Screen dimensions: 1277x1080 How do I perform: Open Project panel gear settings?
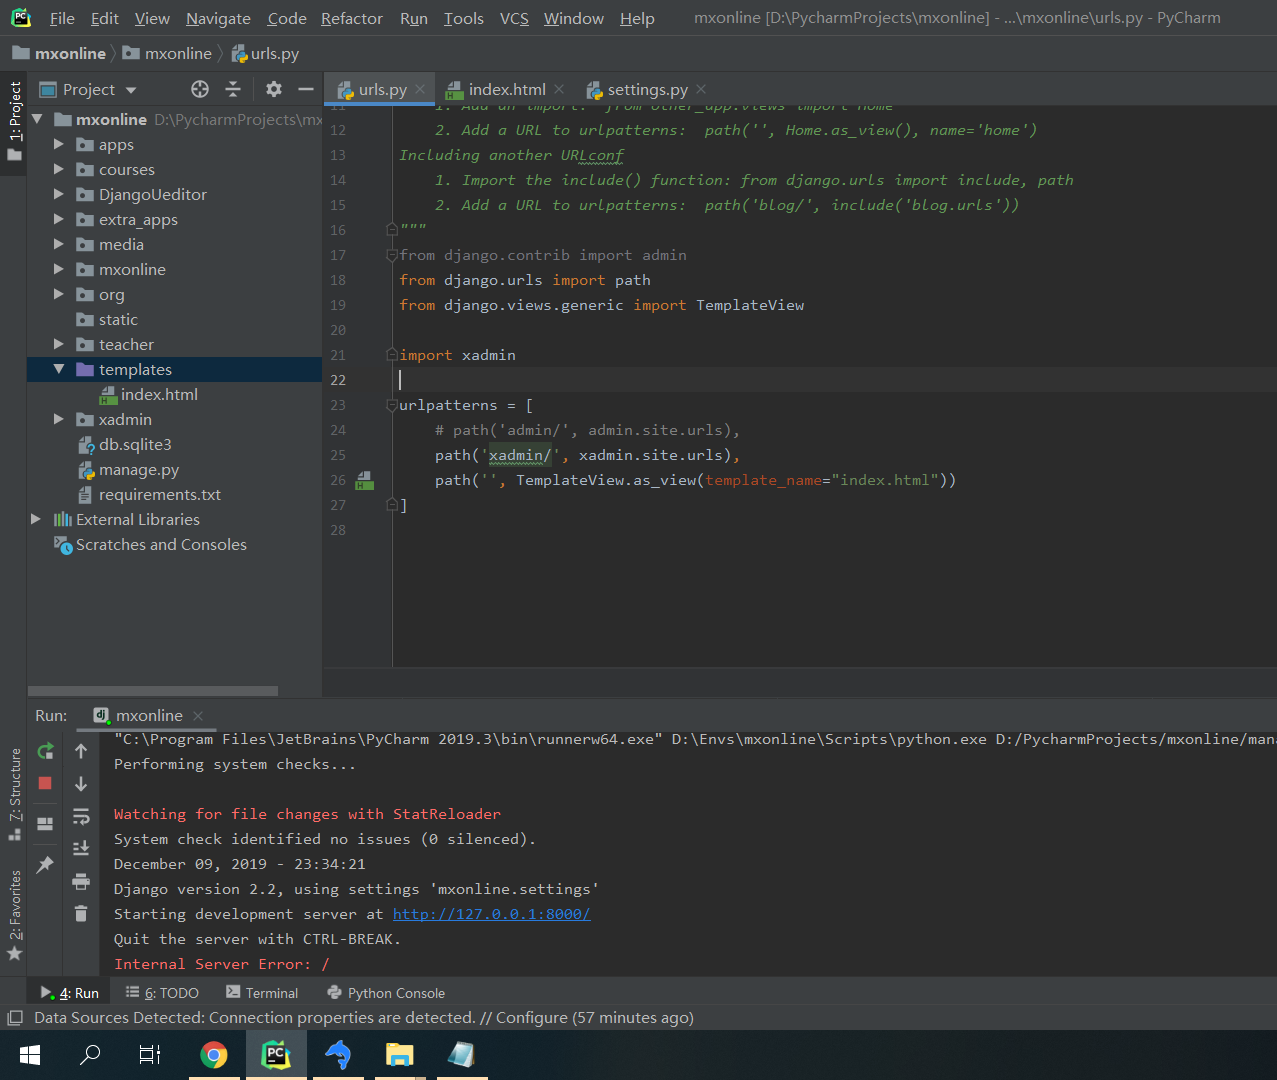point(274,90)
